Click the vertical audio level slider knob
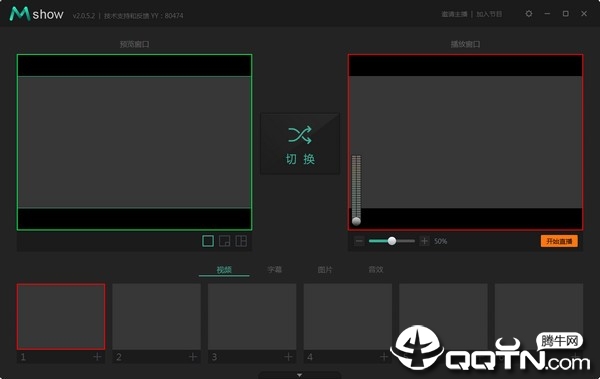The height and width of the screenshot is (379, 600). point(356,221)
